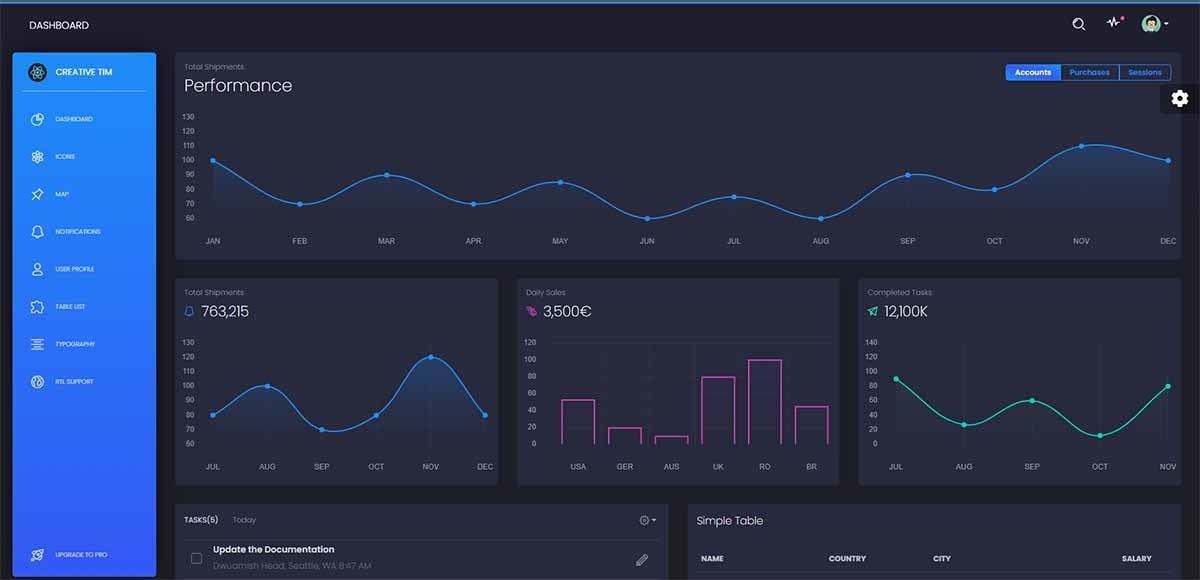Click the Dwuamish Head, Seattle task description
The image size is (1200, 580).
(x=292, y=566)
